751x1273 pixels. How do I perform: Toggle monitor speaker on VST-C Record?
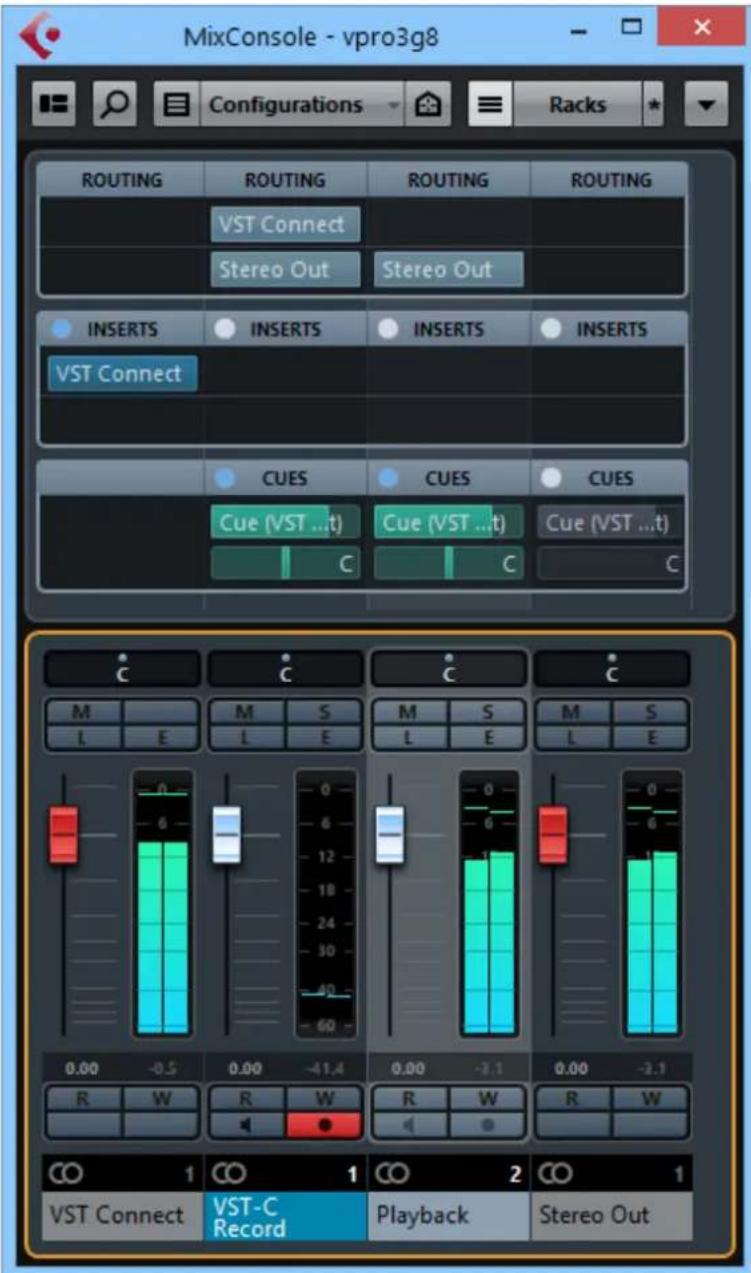[246, 1124]
